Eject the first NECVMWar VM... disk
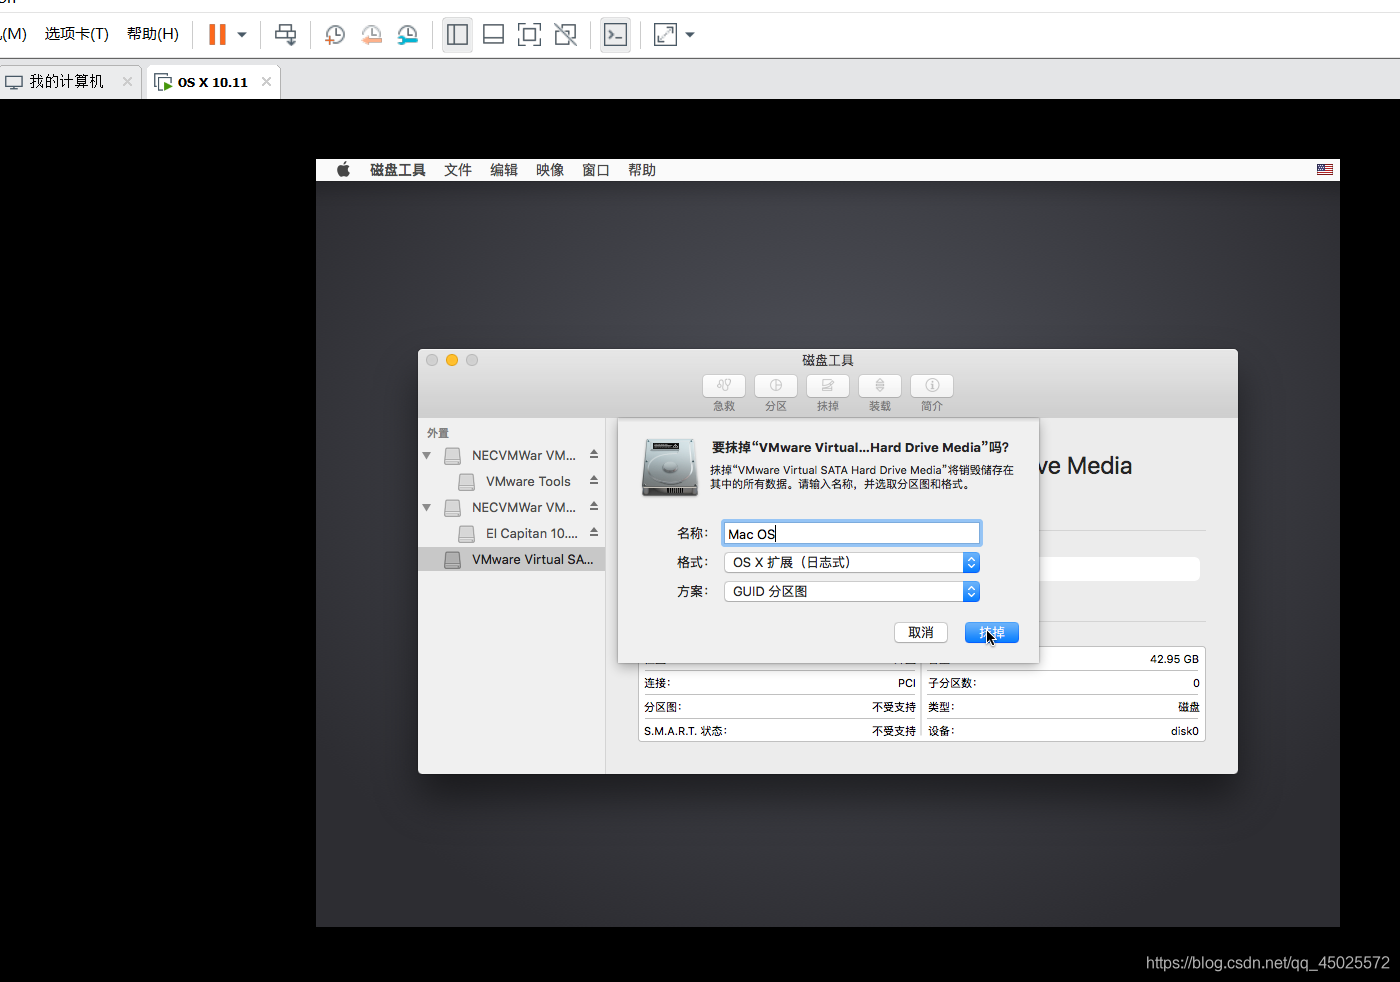 594,455
